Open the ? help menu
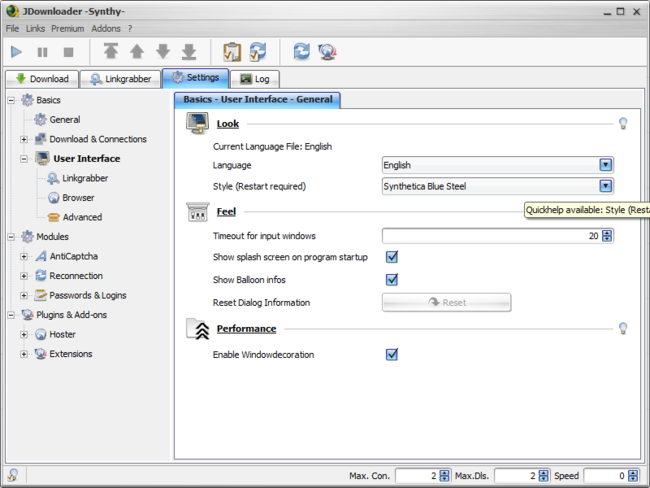650x488 pixels. pyautogui.click(x=130, y=28)
